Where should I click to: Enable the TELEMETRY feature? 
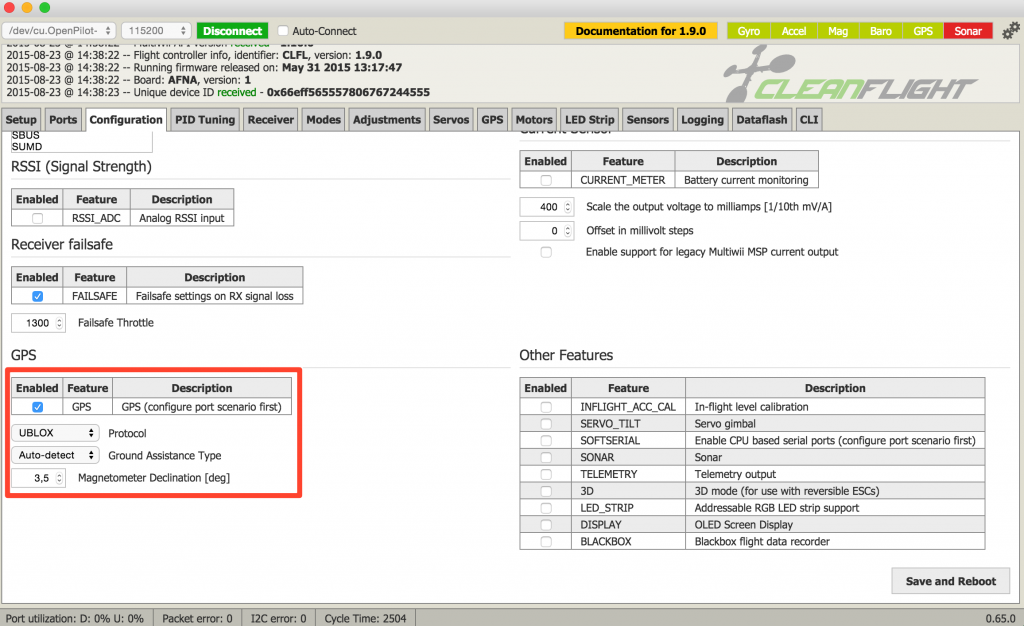click(x=545, y=474)
